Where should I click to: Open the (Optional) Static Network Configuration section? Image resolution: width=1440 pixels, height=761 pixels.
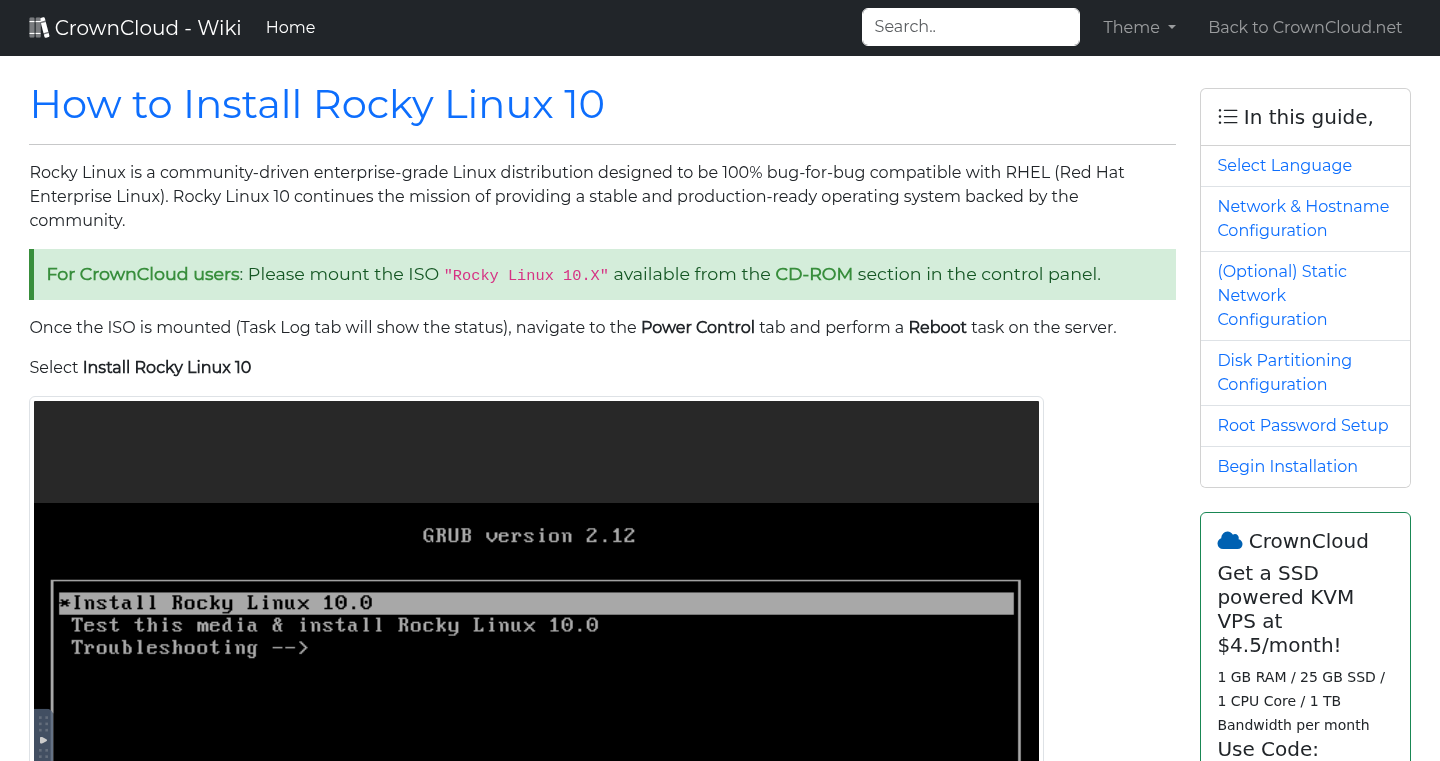[x=1282, y=295]
